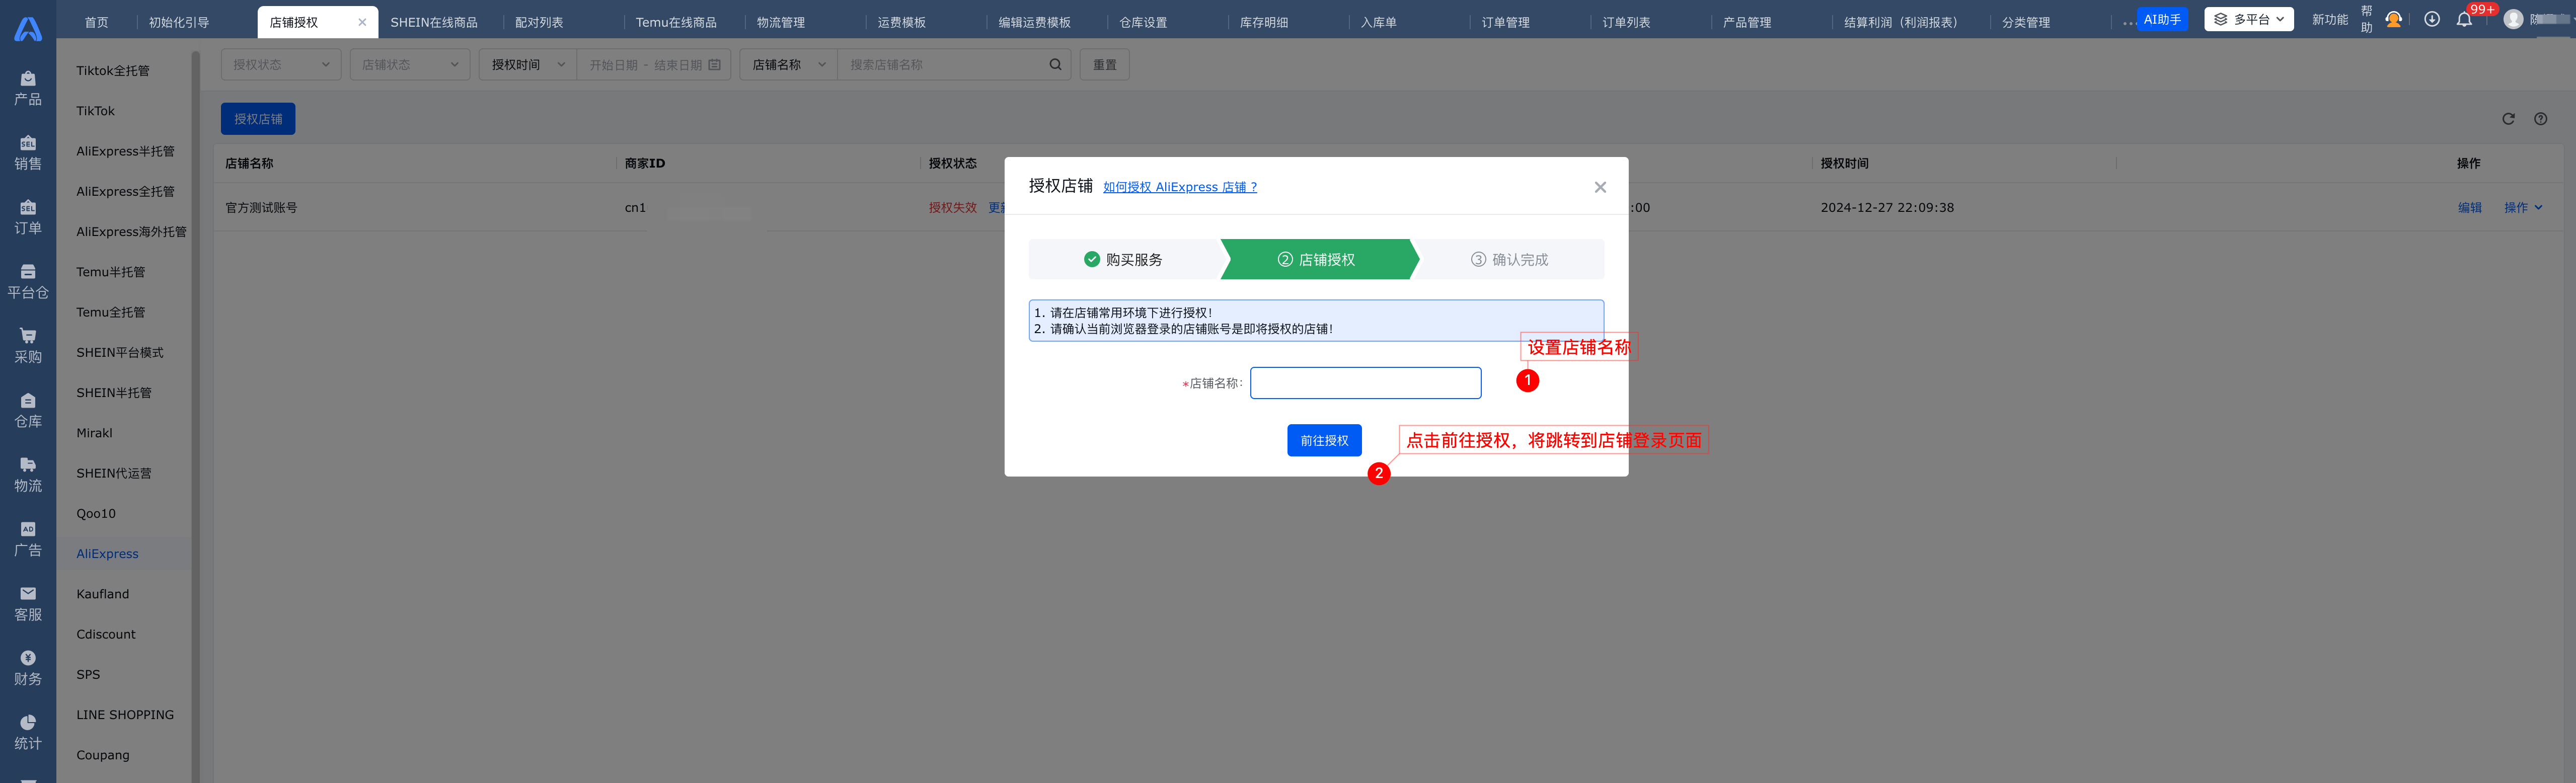
Task: Switch to the 分类管理 tab
Action: [2026, 22]
